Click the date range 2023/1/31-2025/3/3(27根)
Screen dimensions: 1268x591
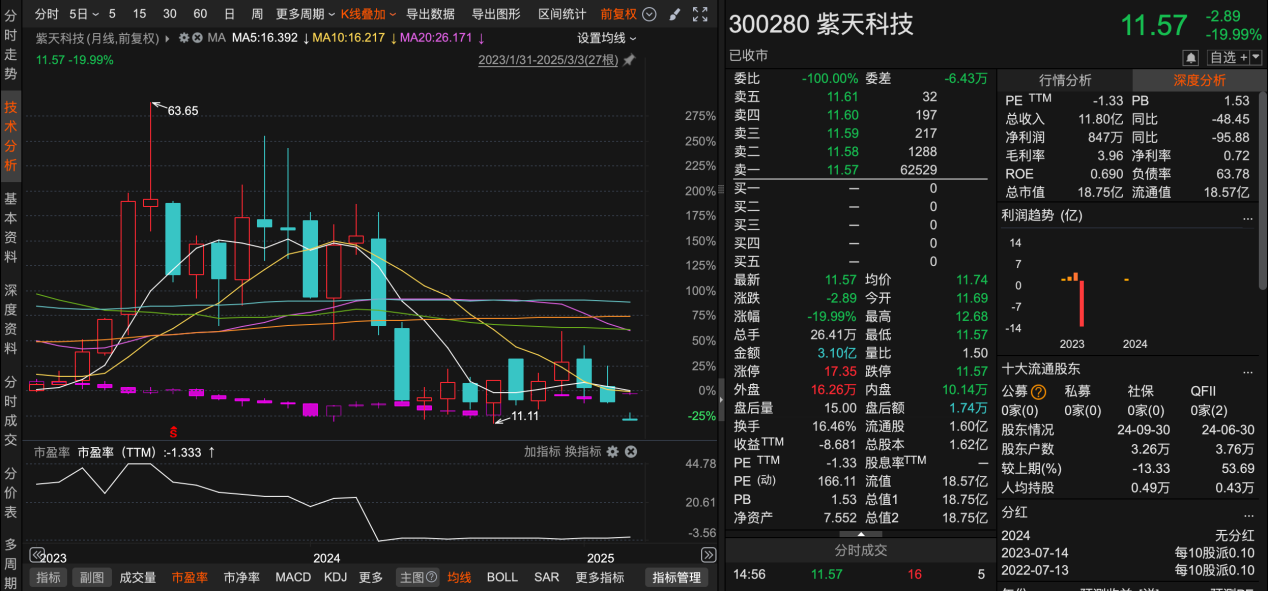pyautogui.click(x=548, y=60)
